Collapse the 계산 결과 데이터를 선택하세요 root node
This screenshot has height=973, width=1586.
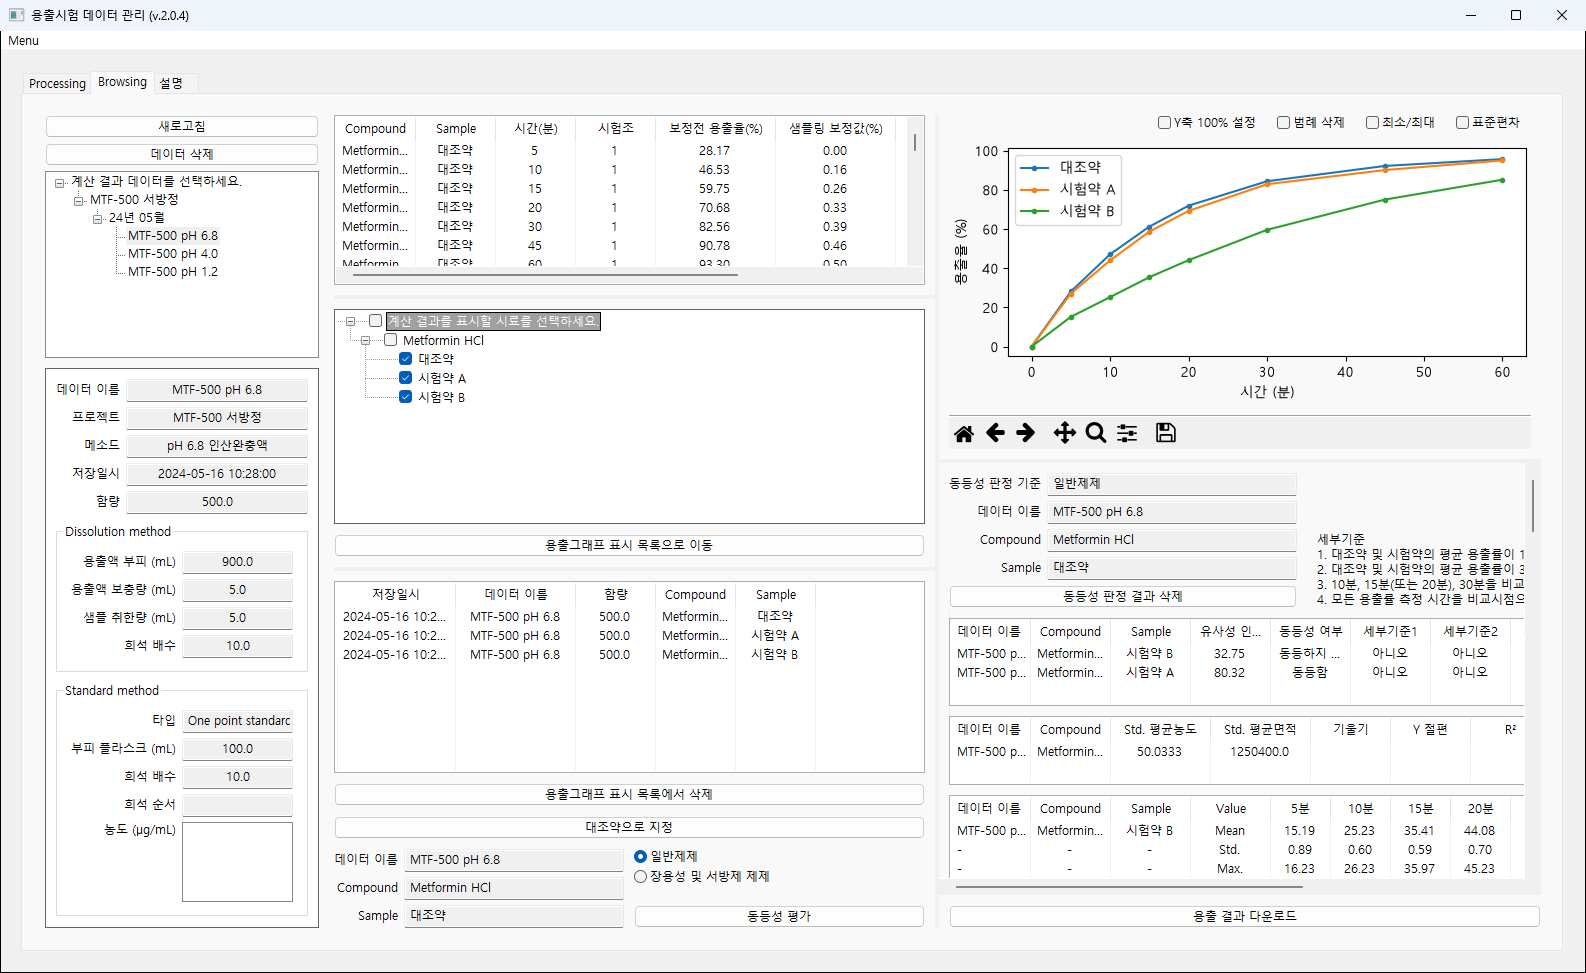[60, 182]
